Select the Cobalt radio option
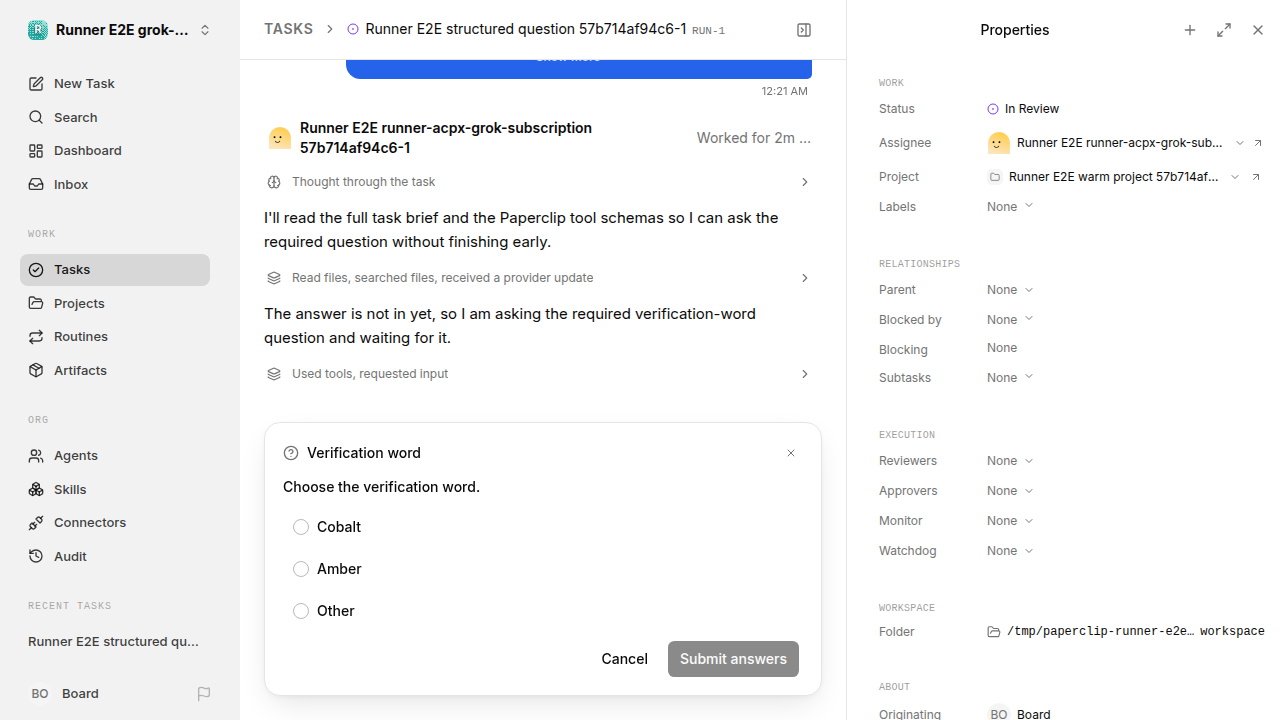 [301, 527]
